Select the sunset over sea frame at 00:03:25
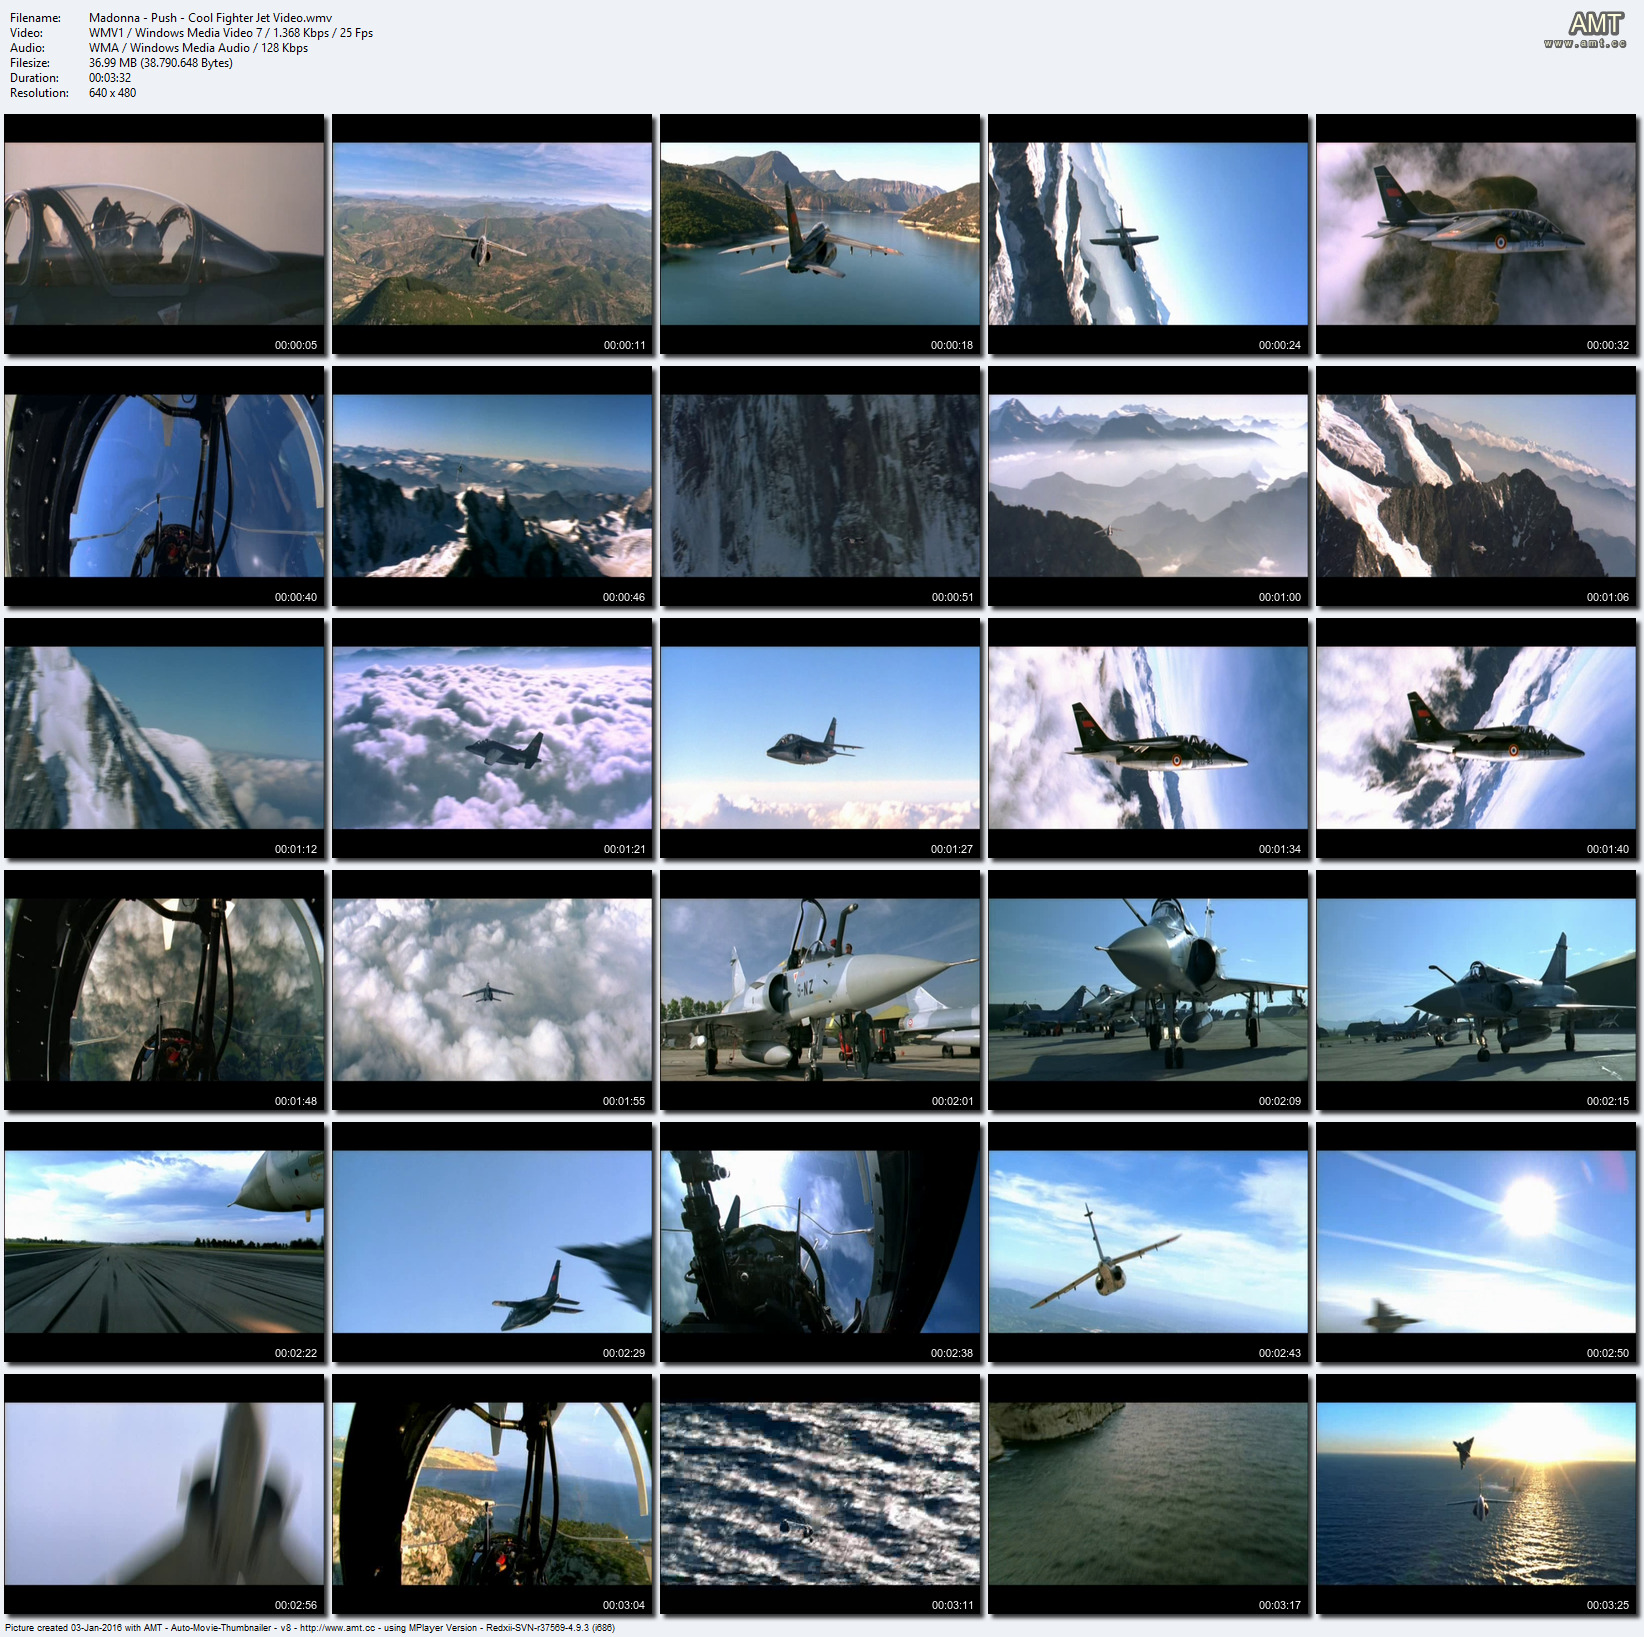The image size is (1644, 1637). click(x=1476, y=1494)
